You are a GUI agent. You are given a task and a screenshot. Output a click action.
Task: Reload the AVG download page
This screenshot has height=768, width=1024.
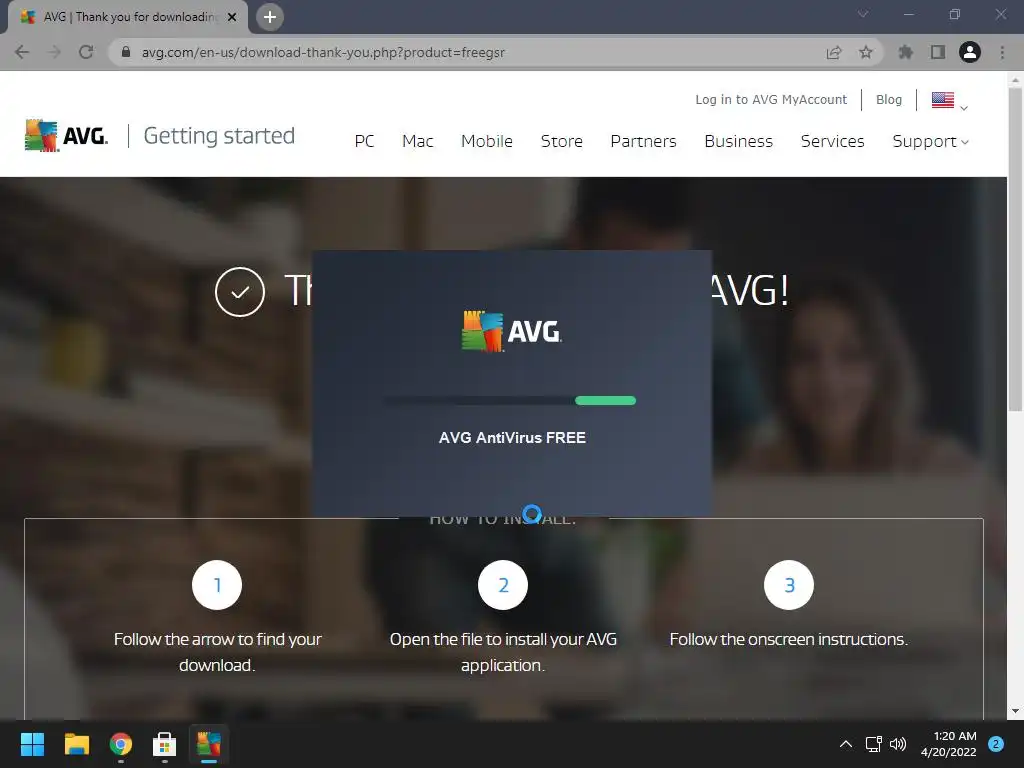point(86,52)
